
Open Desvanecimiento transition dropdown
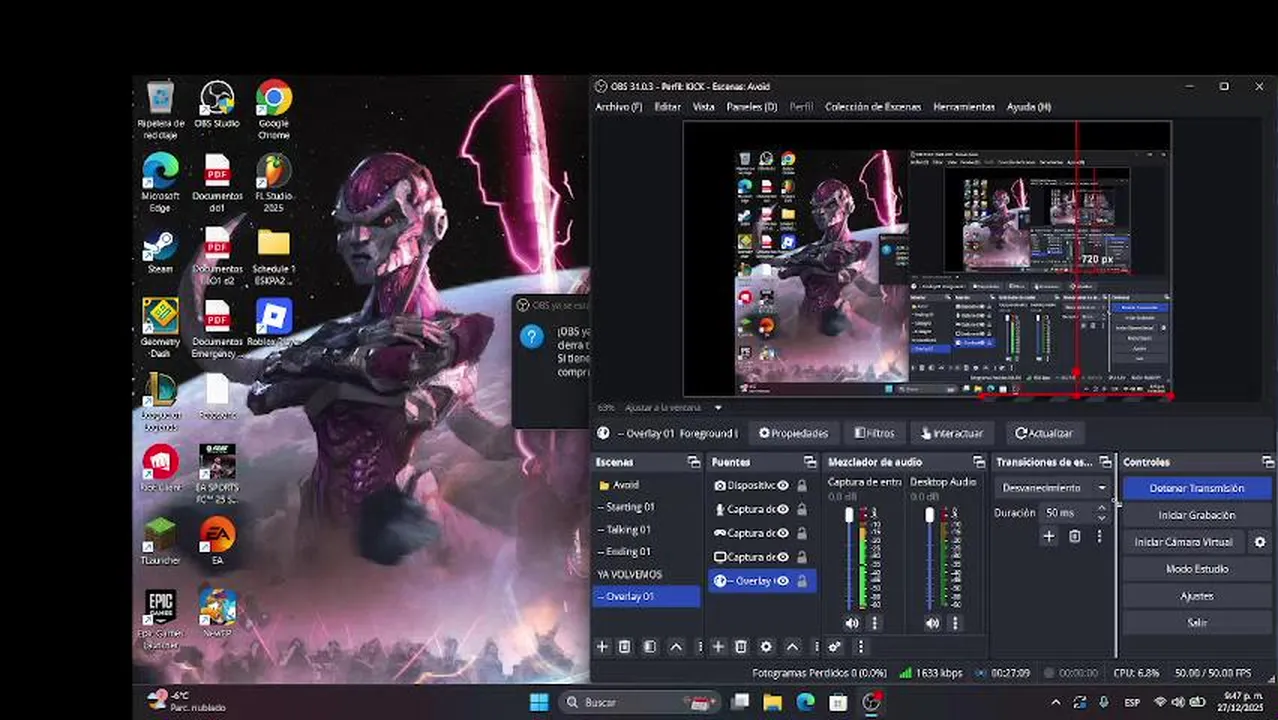coord(1053,488)
